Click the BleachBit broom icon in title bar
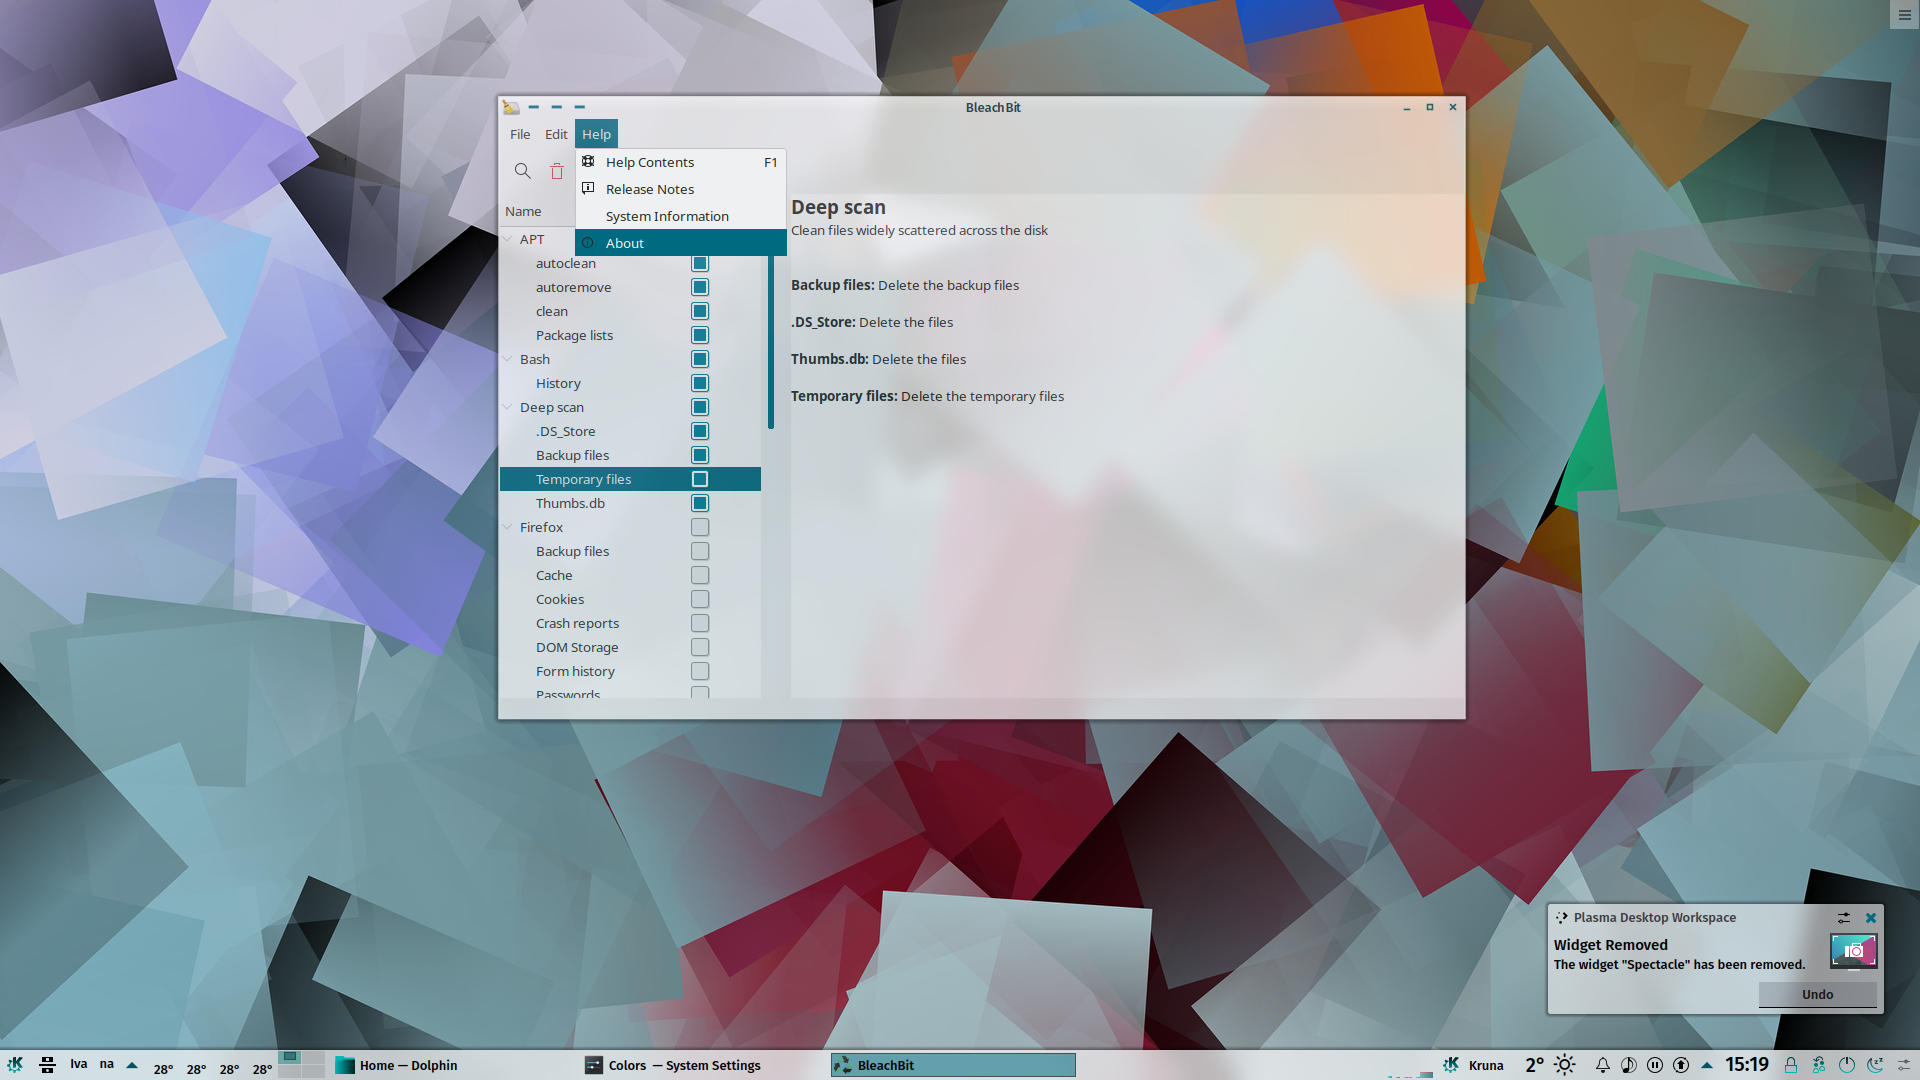This screenshot has width=1920, height=1080. [511, 107]
